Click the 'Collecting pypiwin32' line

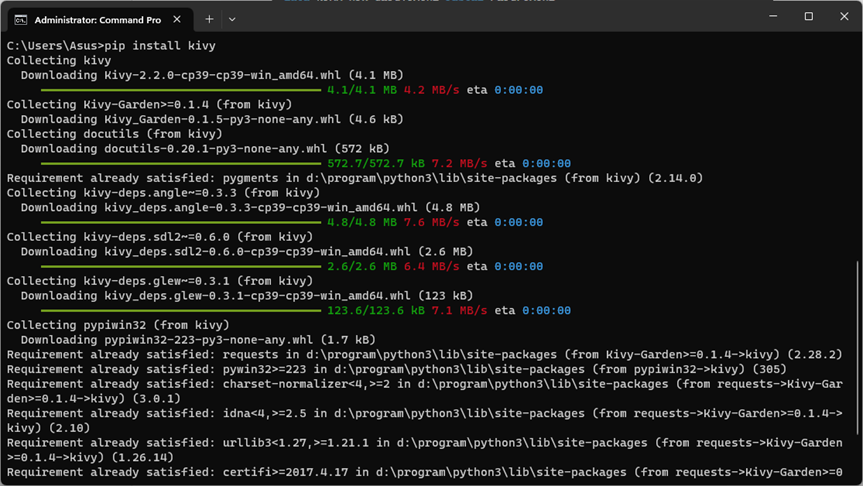[114, 326]
